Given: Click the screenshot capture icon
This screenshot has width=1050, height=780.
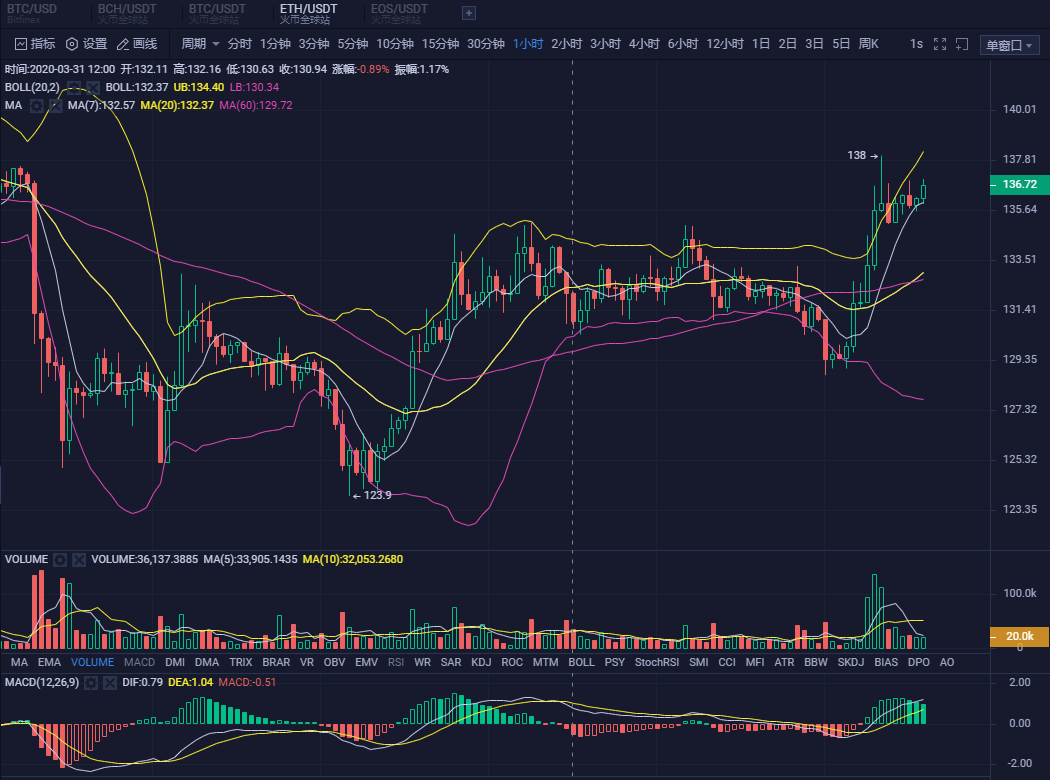Looking at the screenshot, I should click(962, 44).
